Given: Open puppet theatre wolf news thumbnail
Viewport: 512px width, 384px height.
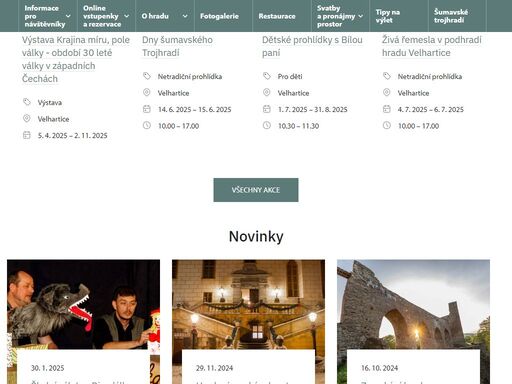Looking at the screenshot, I should pos(83,304).
